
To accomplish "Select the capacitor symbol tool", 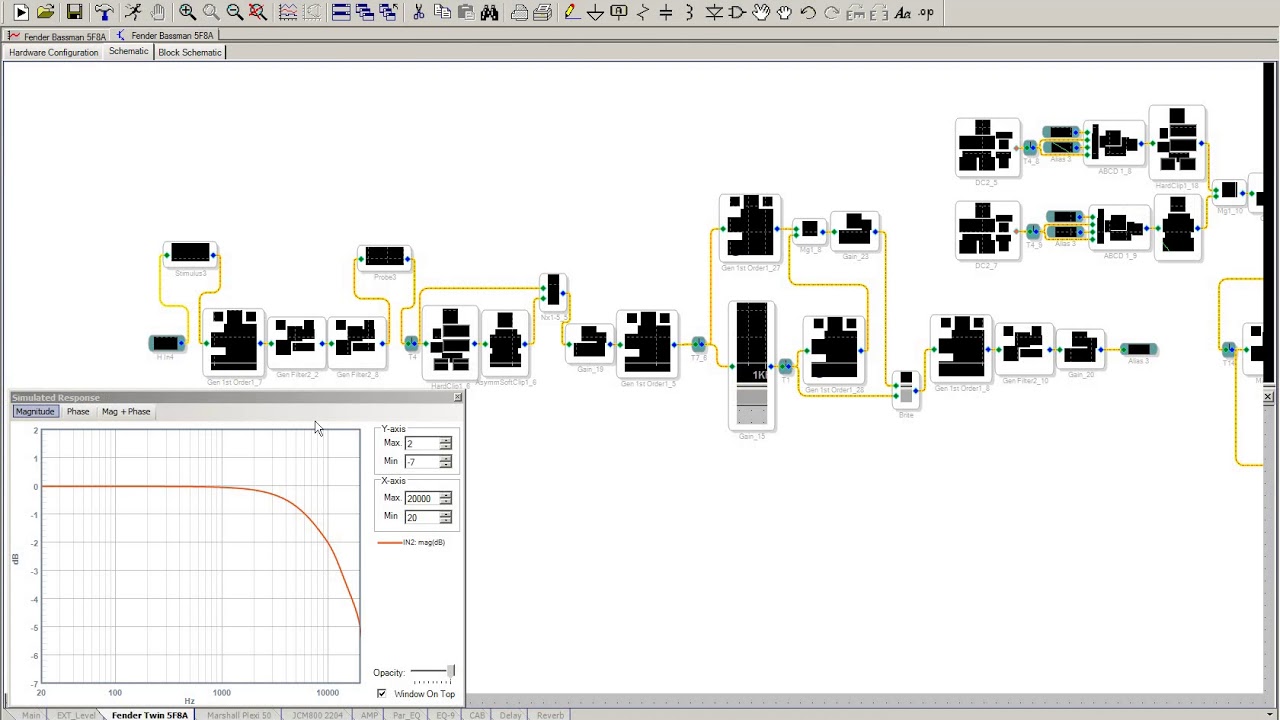I will click(x=666, y=12).
